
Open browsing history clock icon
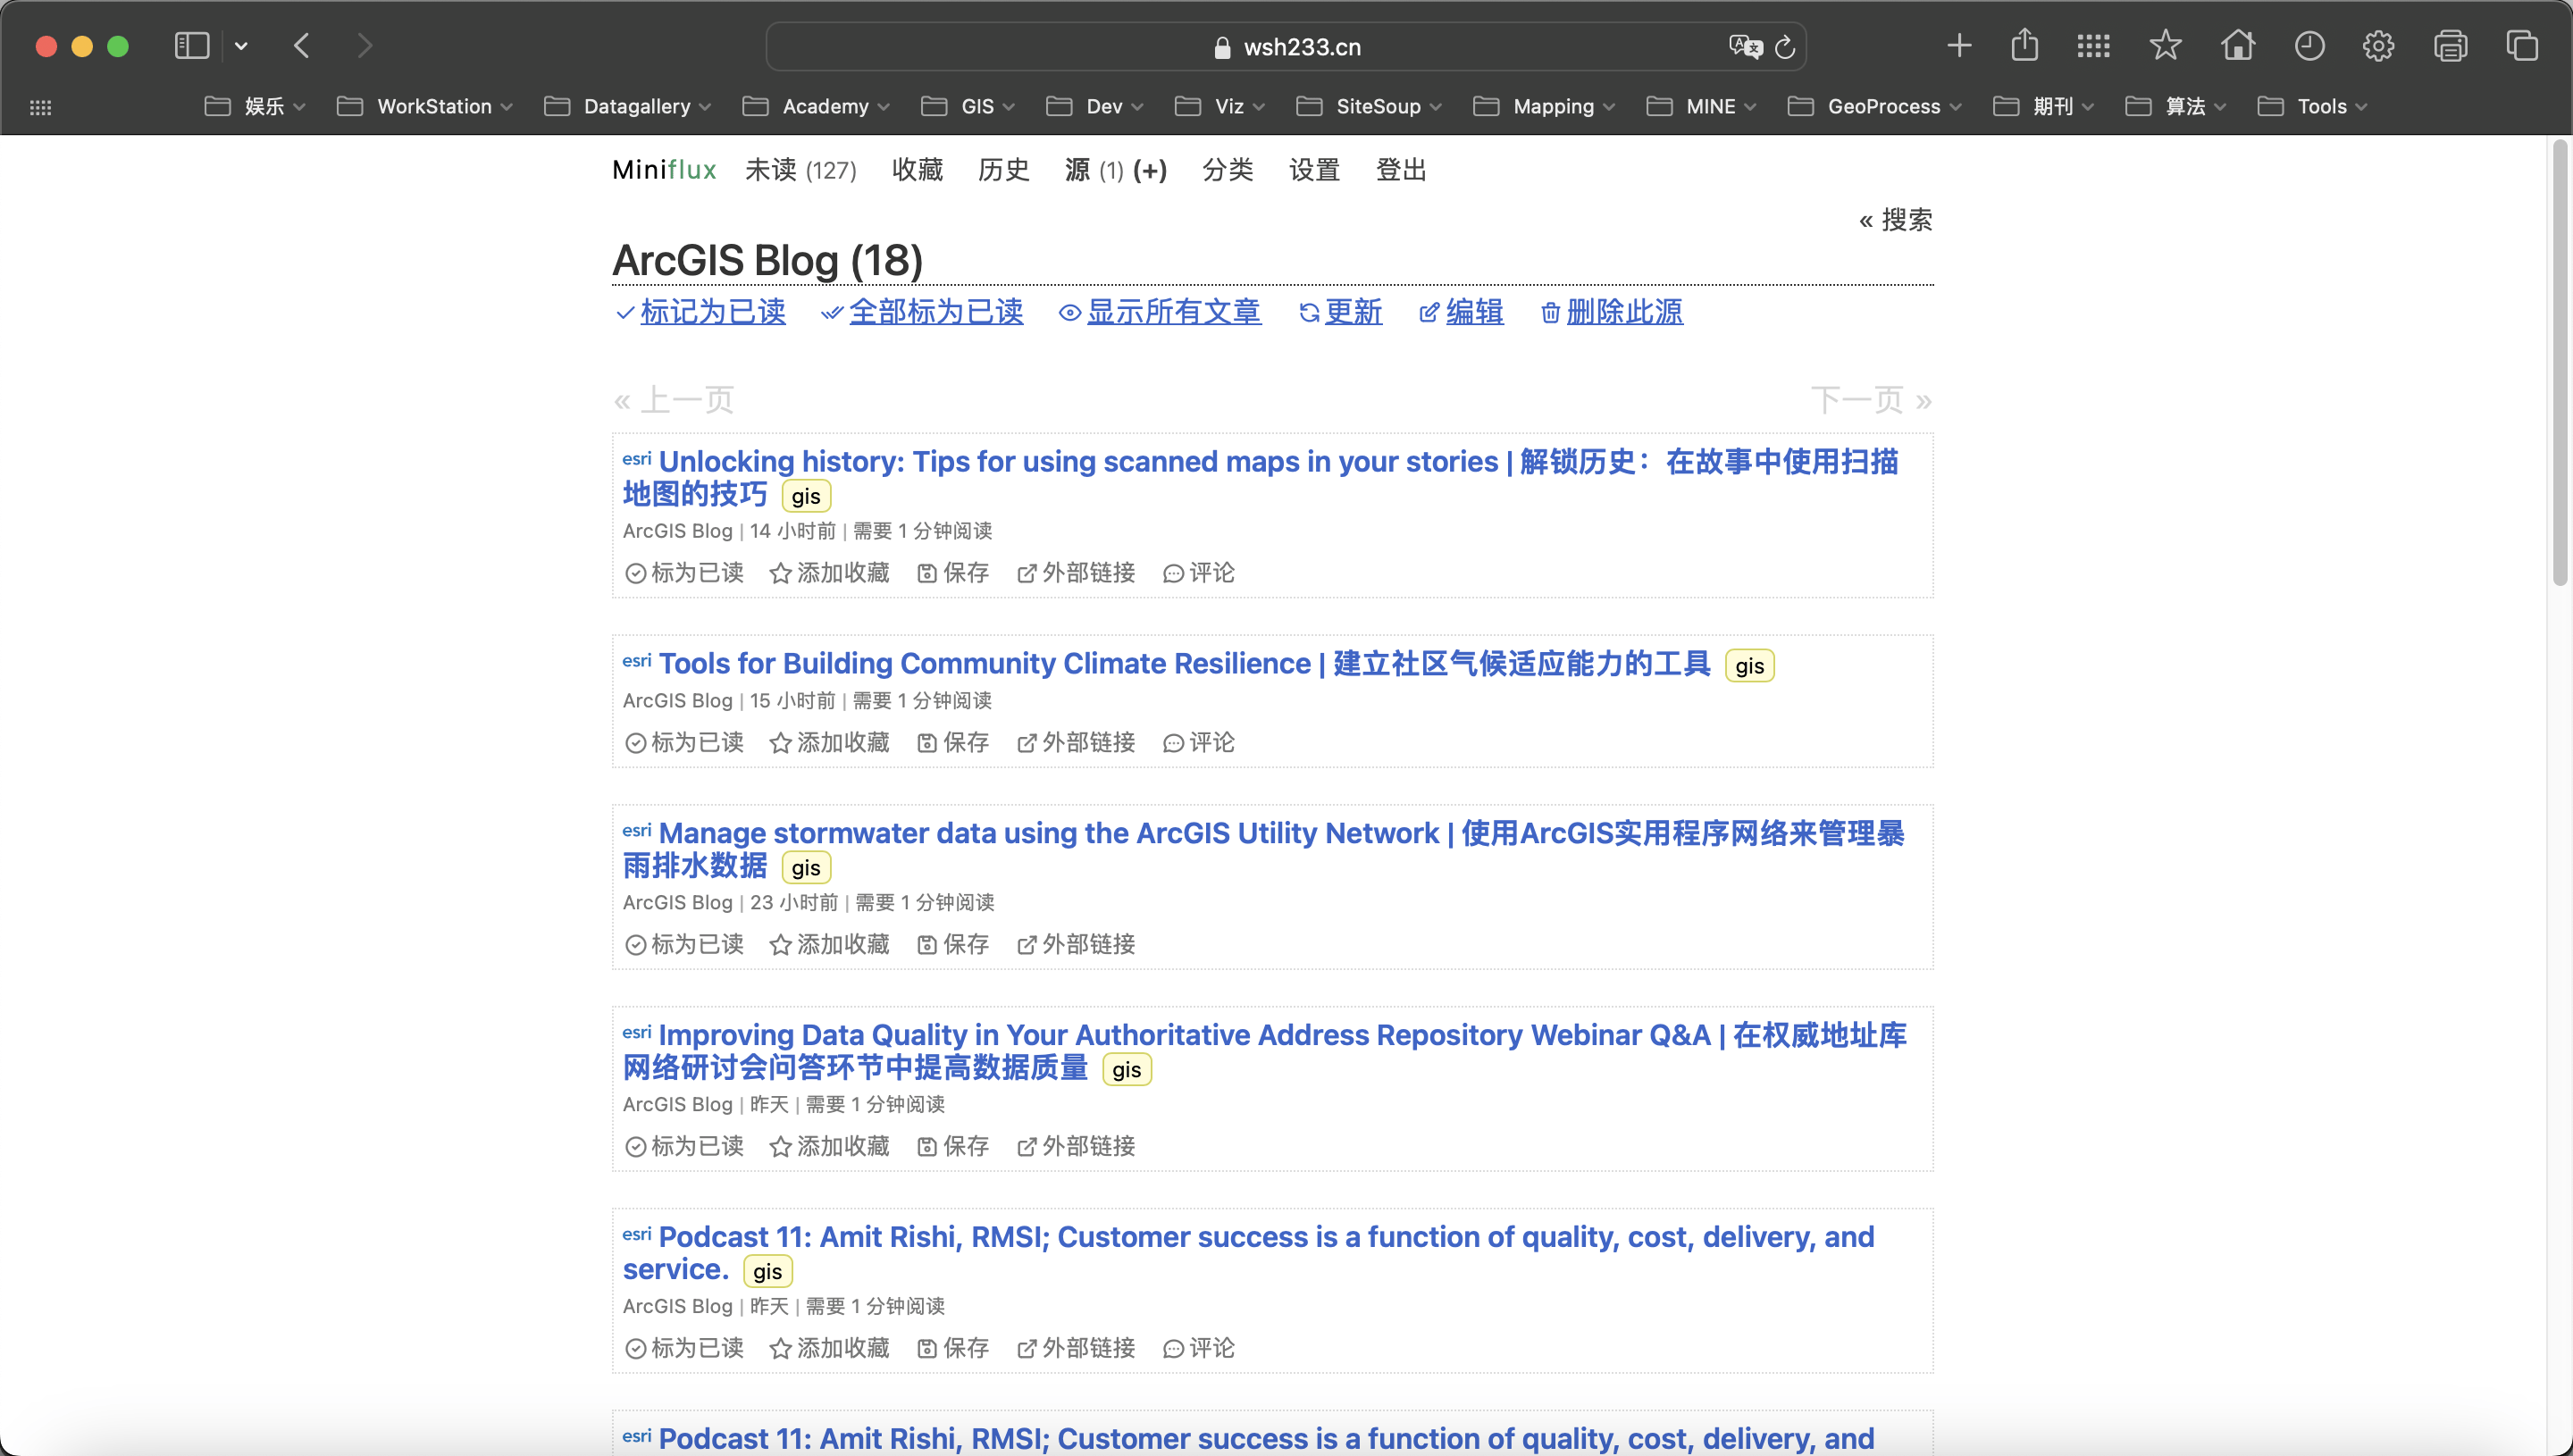pyautogui.click(x=2309, y=45)
